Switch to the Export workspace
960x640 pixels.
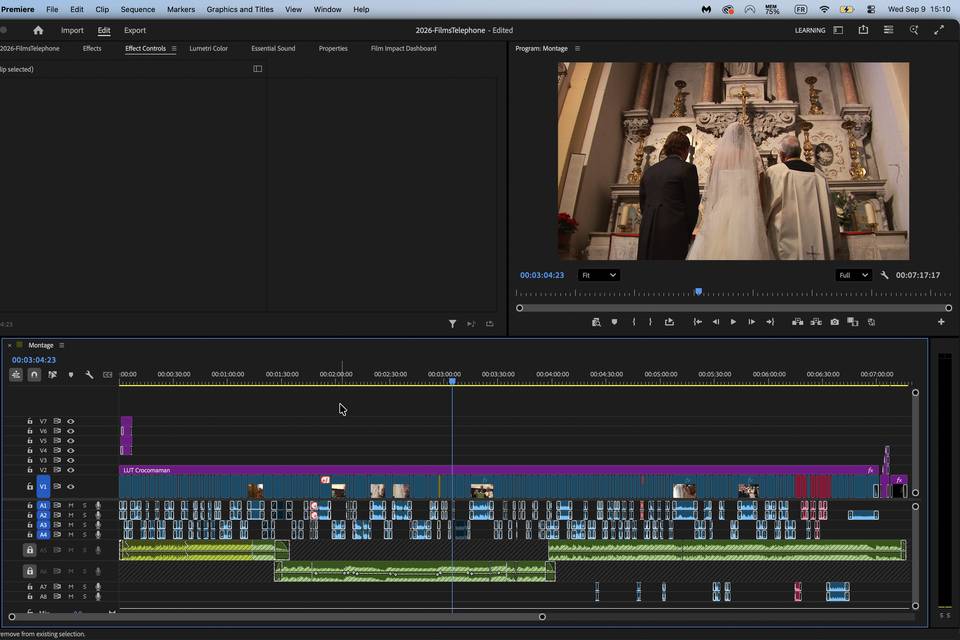[135, 30]
